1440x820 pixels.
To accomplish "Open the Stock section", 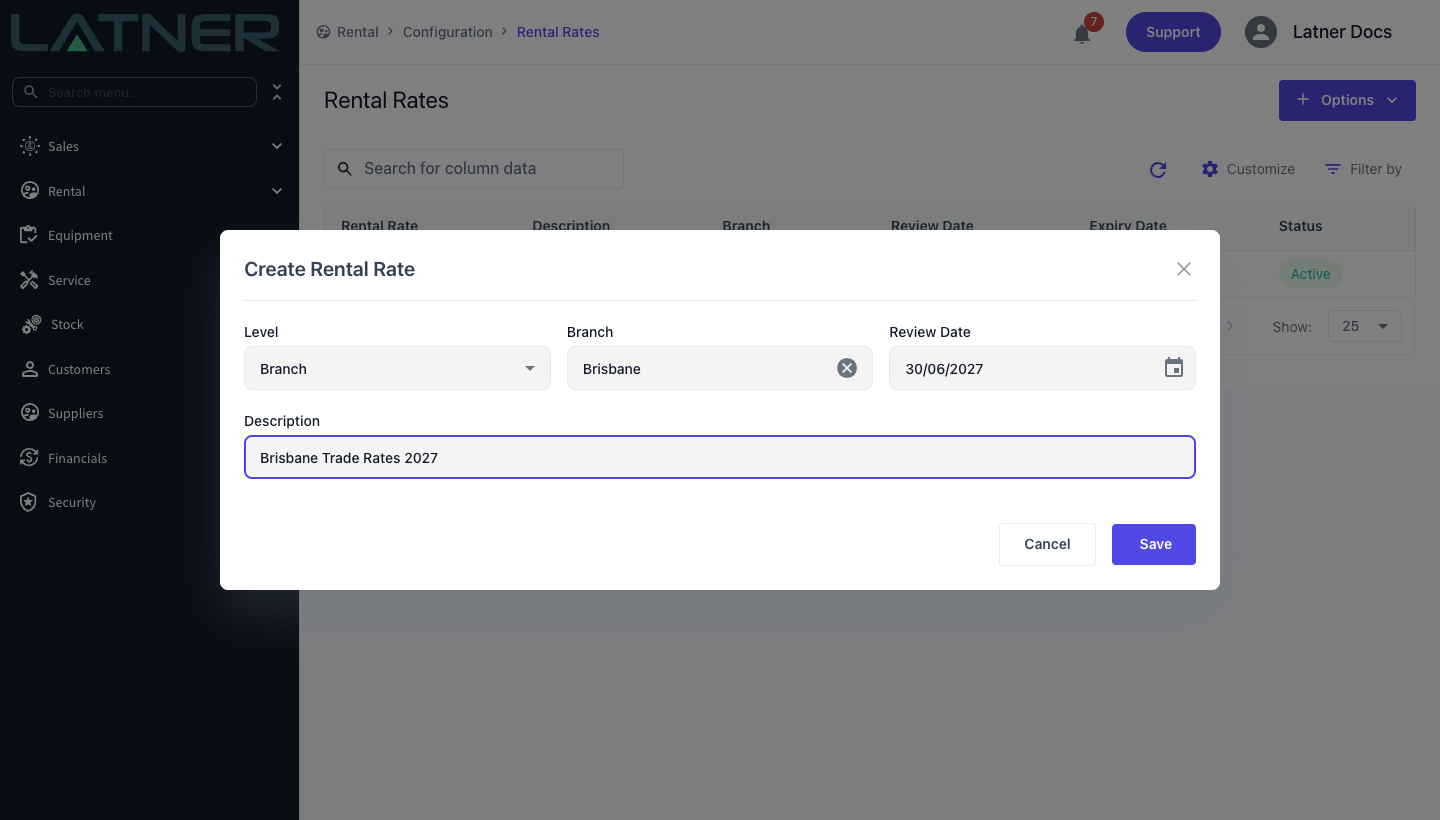I will [150, 324].
